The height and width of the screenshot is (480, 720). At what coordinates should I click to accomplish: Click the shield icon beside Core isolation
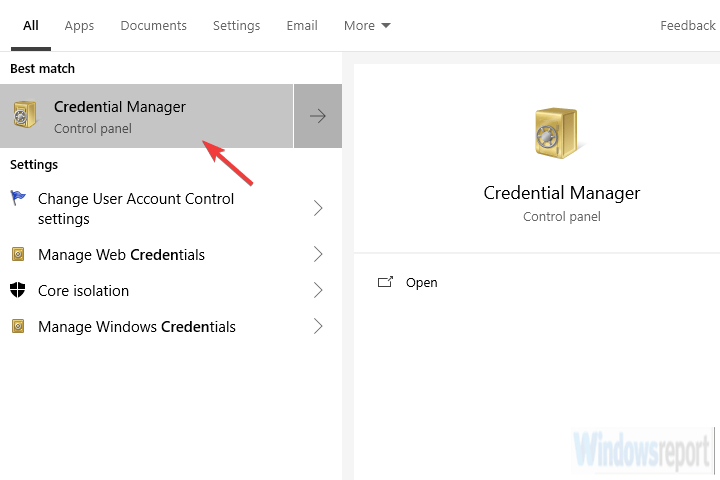(18, 290)
